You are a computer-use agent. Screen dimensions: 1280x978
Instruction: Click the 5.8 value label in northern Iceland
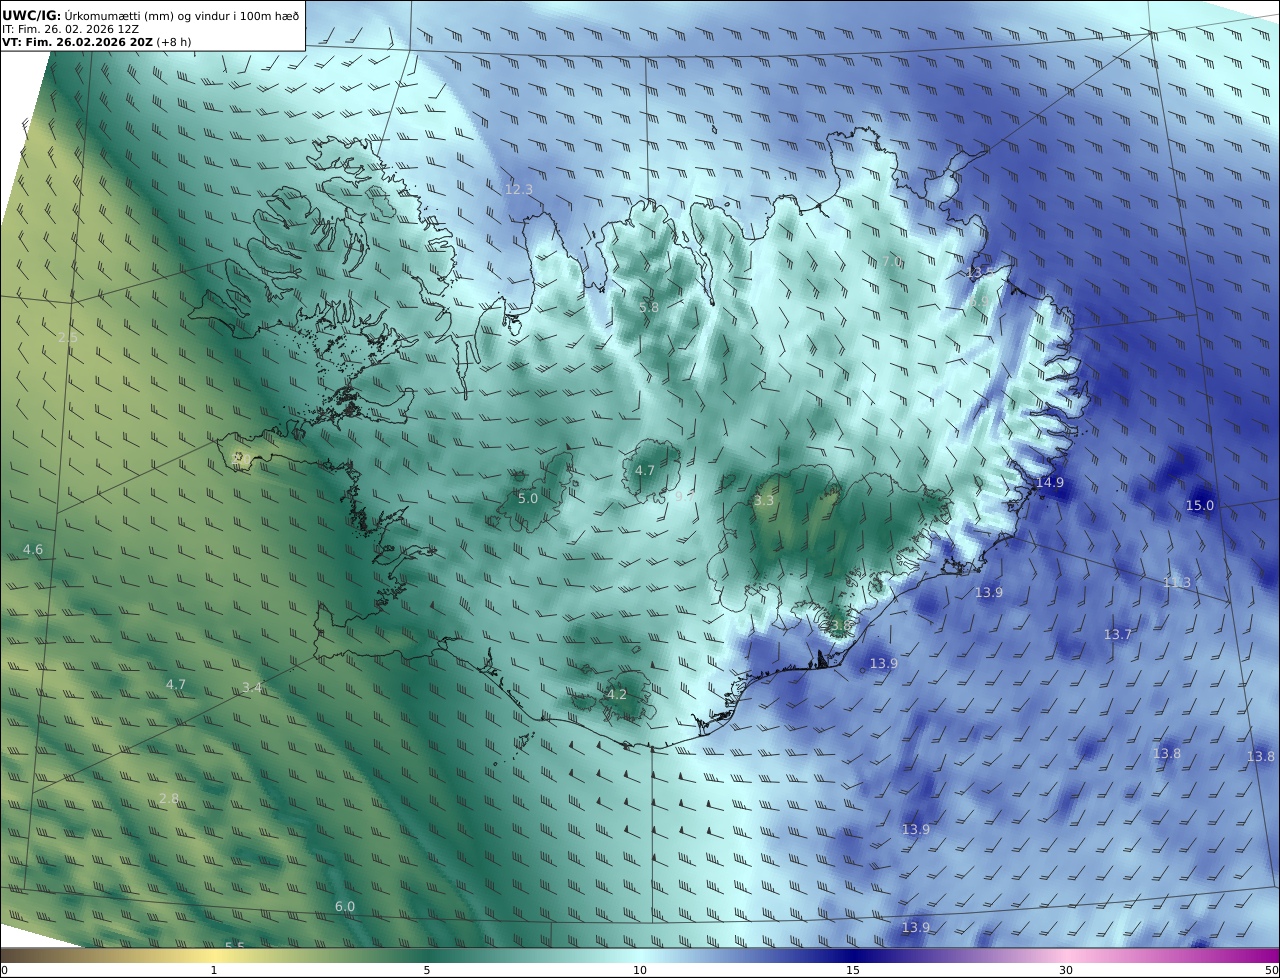(x=649, y=307)
